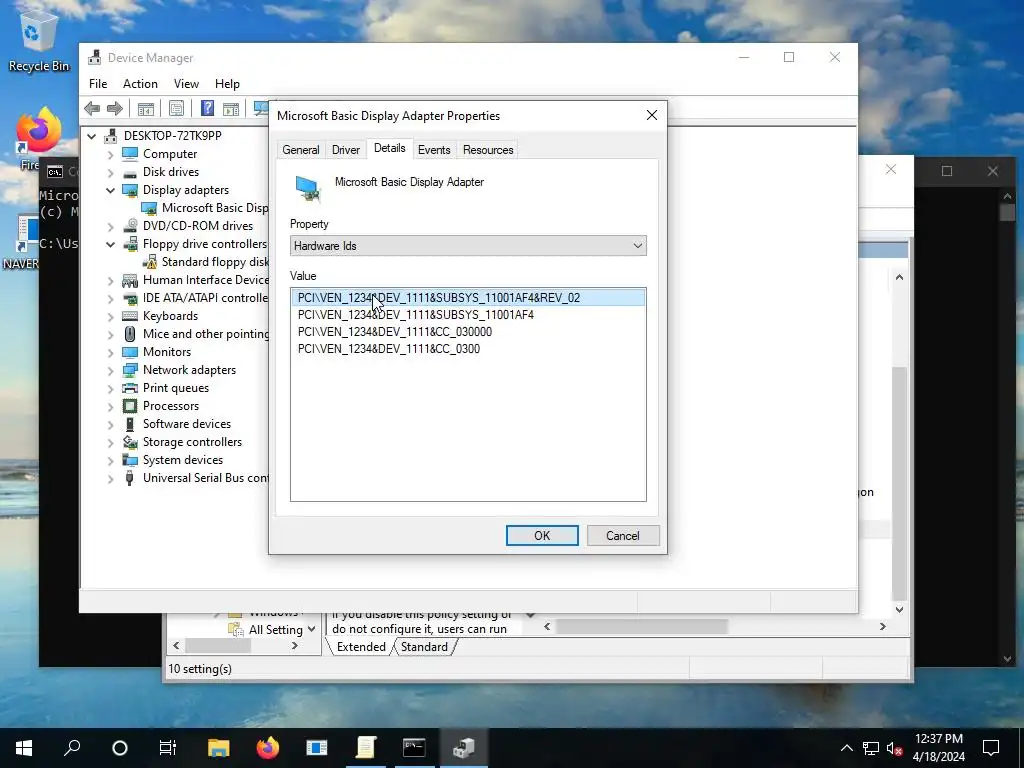
Task: Expand the Software devices category
Action: [x=110, y=424]
